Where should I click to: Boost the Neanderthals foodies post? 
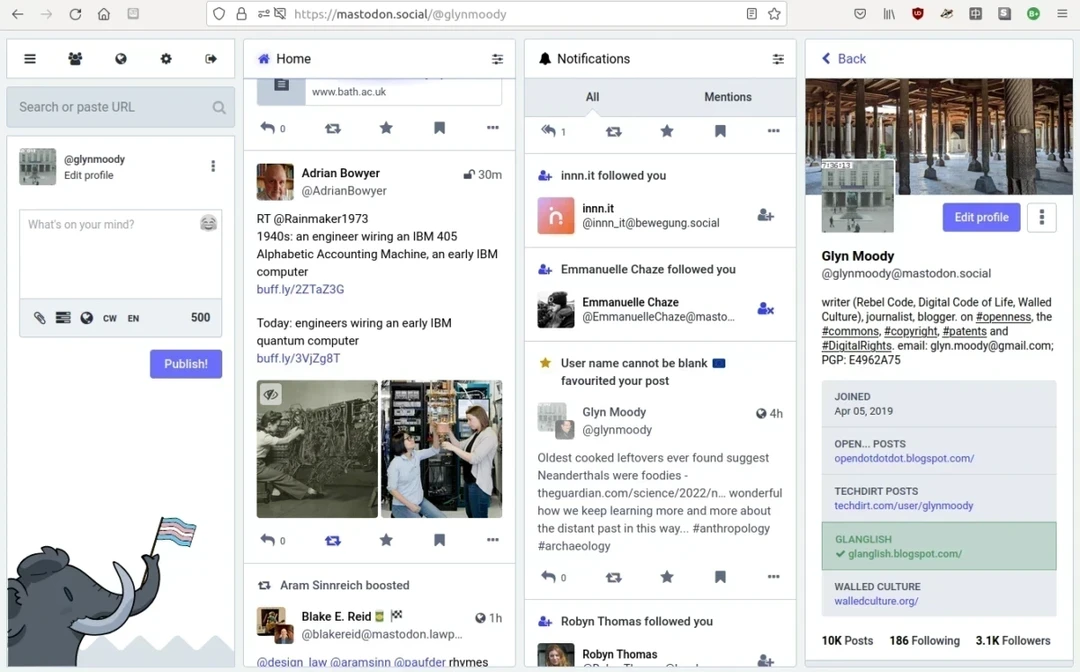tap(613, 578)
